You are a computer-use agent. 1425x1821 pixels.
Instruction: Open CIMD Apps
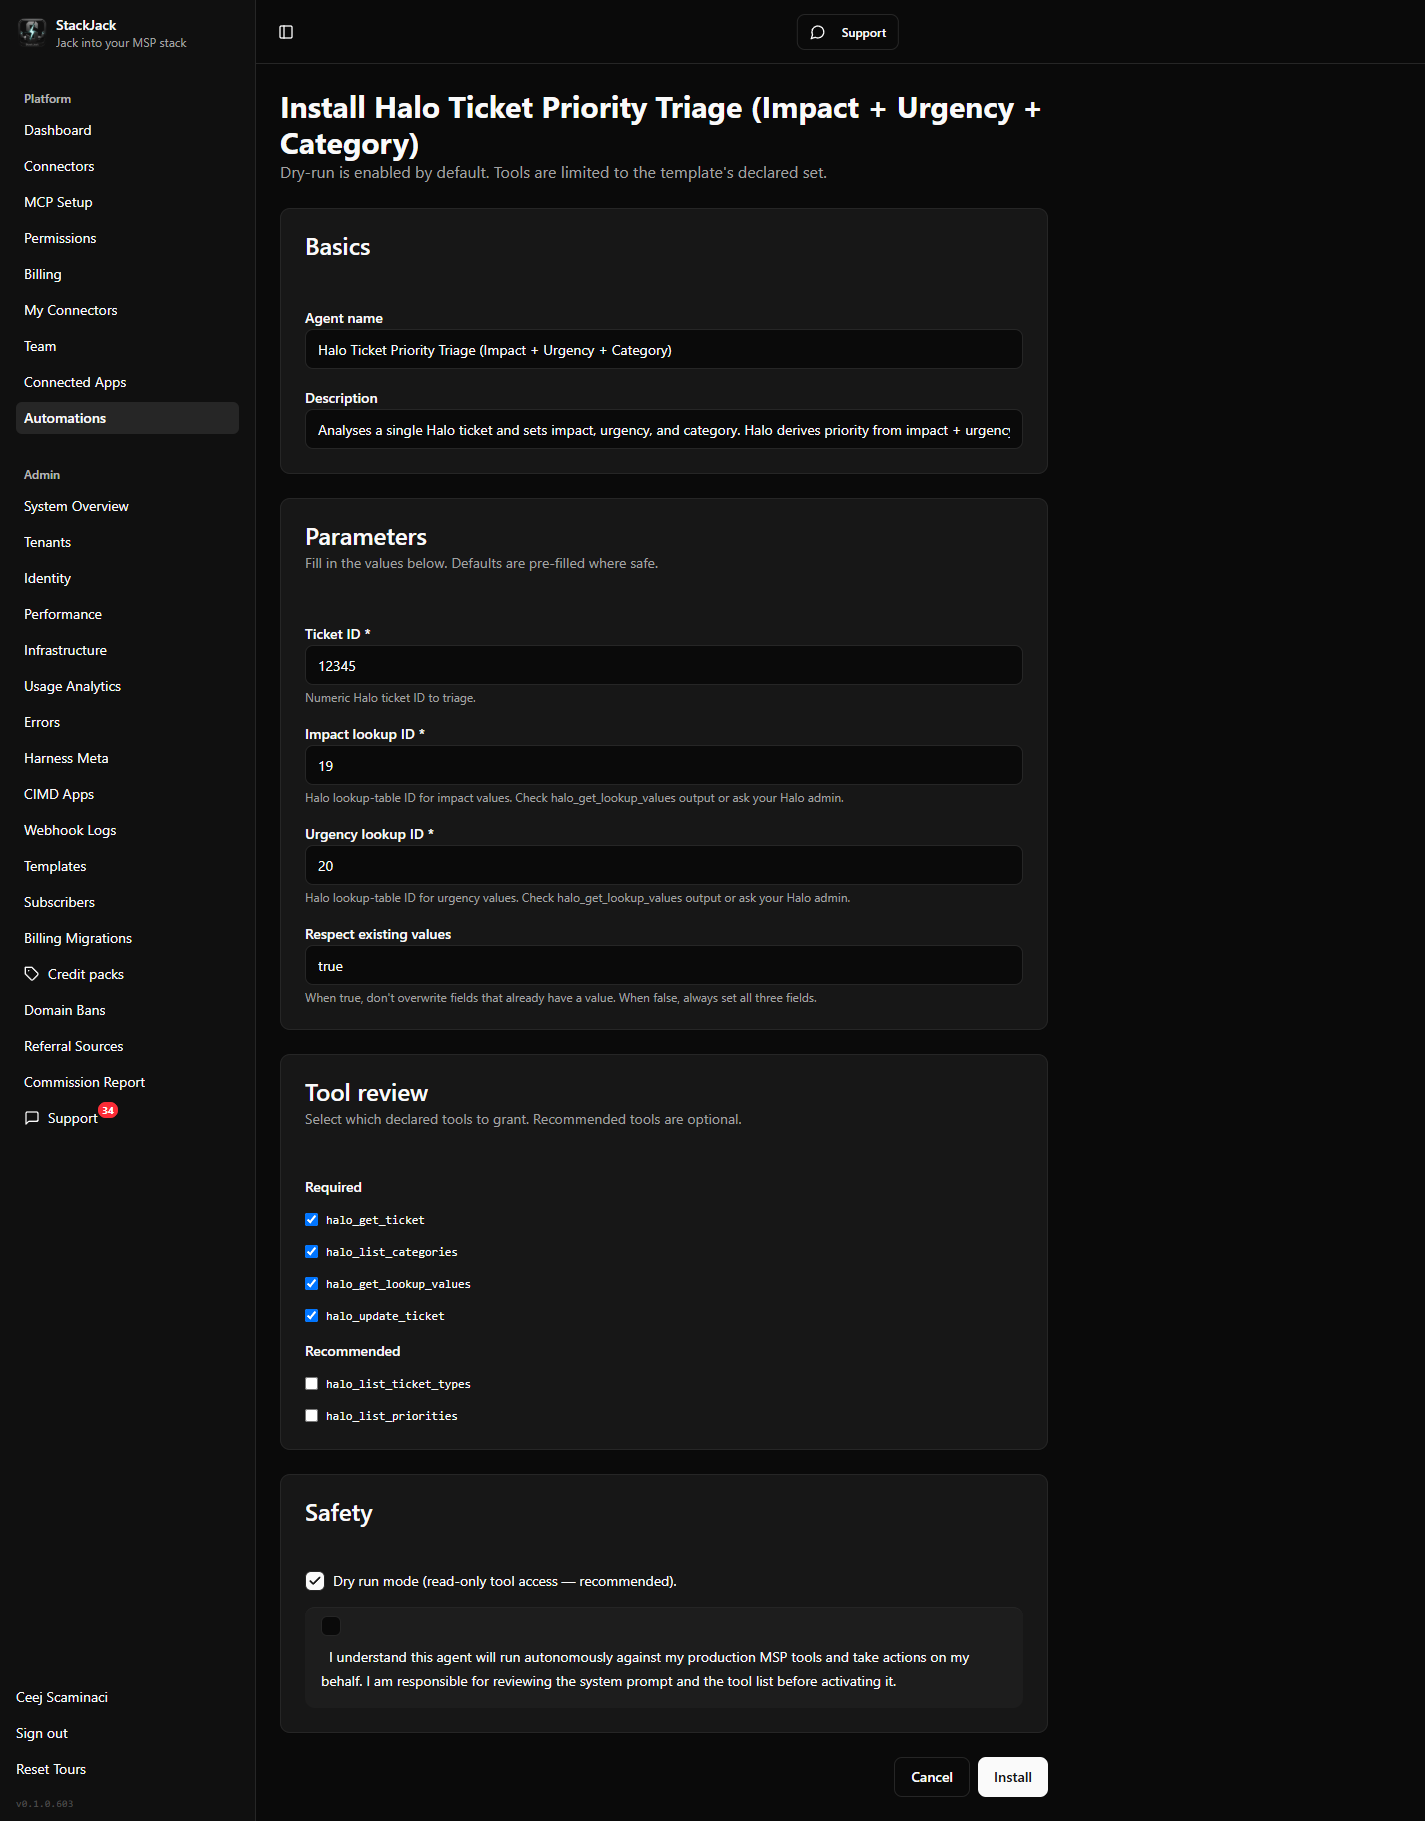[127, 794]
